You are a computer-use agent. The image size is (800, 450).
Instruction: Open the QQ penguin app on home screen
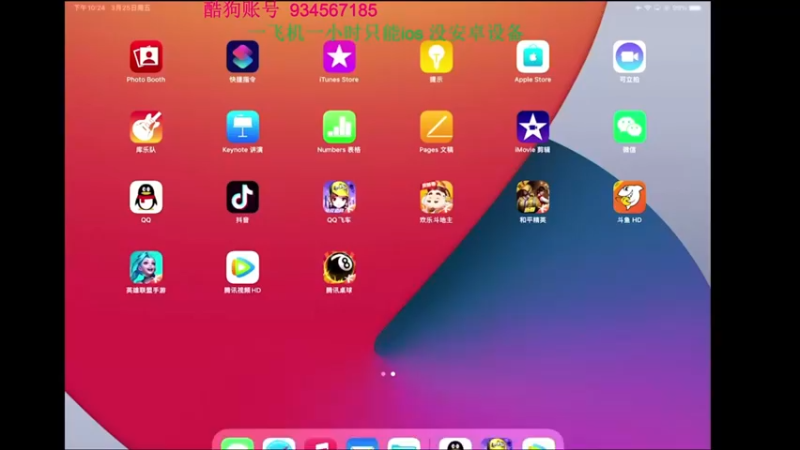pyautogui.click(x=146, y=197)
